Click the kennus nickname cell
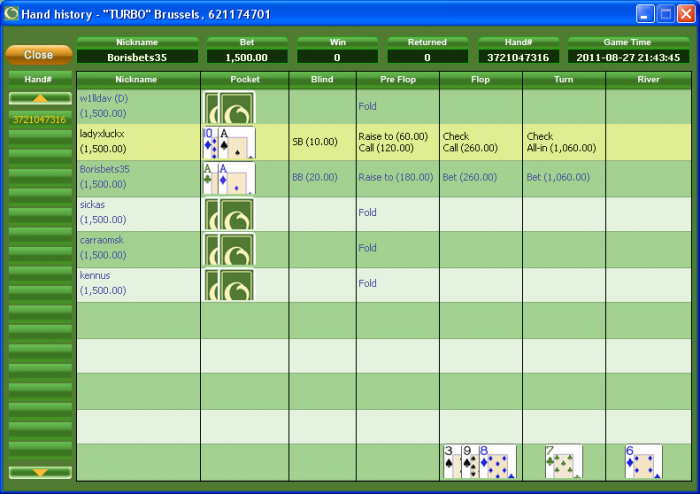The width and height of the screenshot is (700, 494). coord(138,284)
